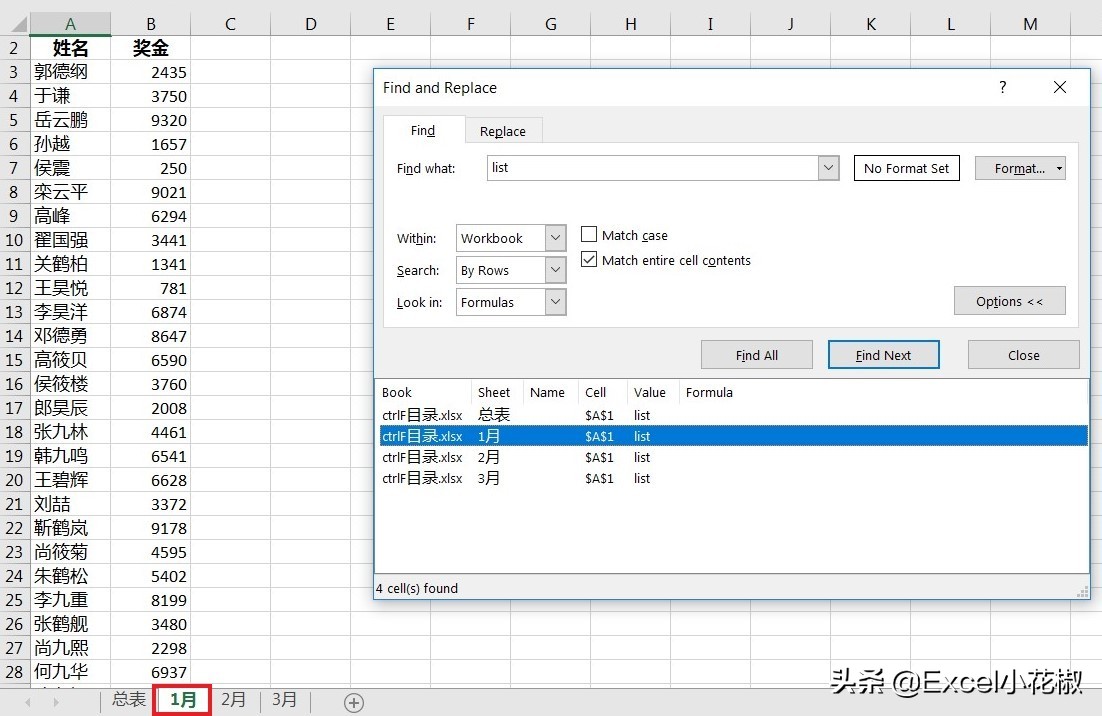The height and width of the screenshot is (716, 1102).
Task: Switch to the Replace tab
Action: pos(503,131)
